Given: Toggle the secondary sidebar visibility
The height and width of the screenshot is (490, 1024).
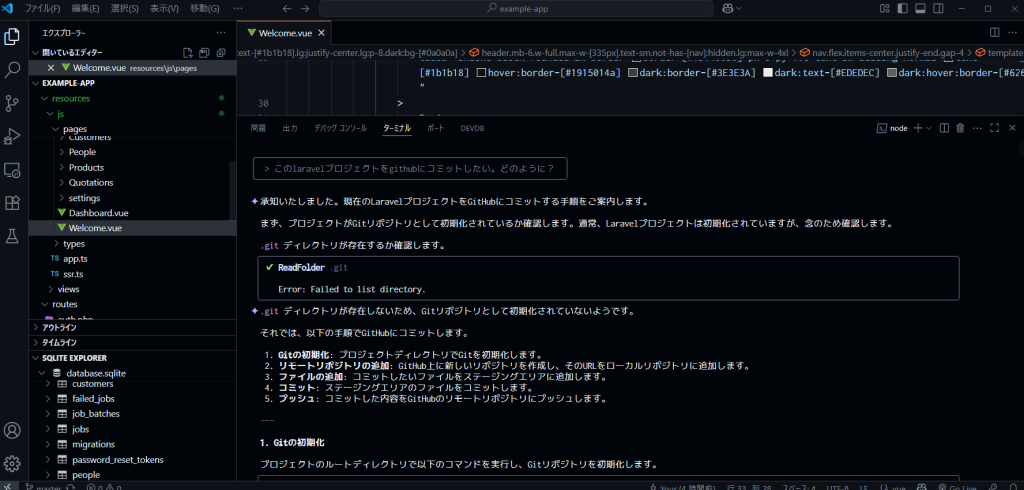Looking at the screenshot, I should [x=938, y=8].
